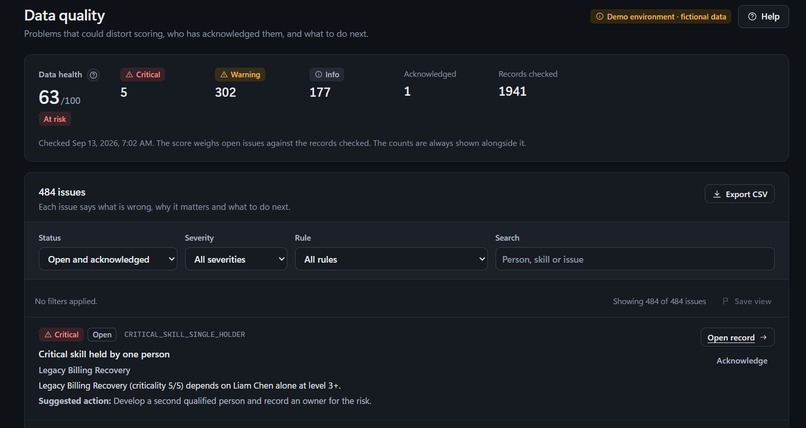Select the Warning severity badge in summary
The width and height of the screenshot is (806, 428).
click(x=240, y=75)
